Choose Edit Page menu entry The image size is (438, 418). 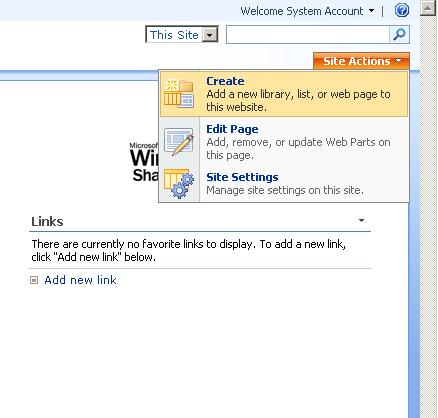[x=284, y=142]
